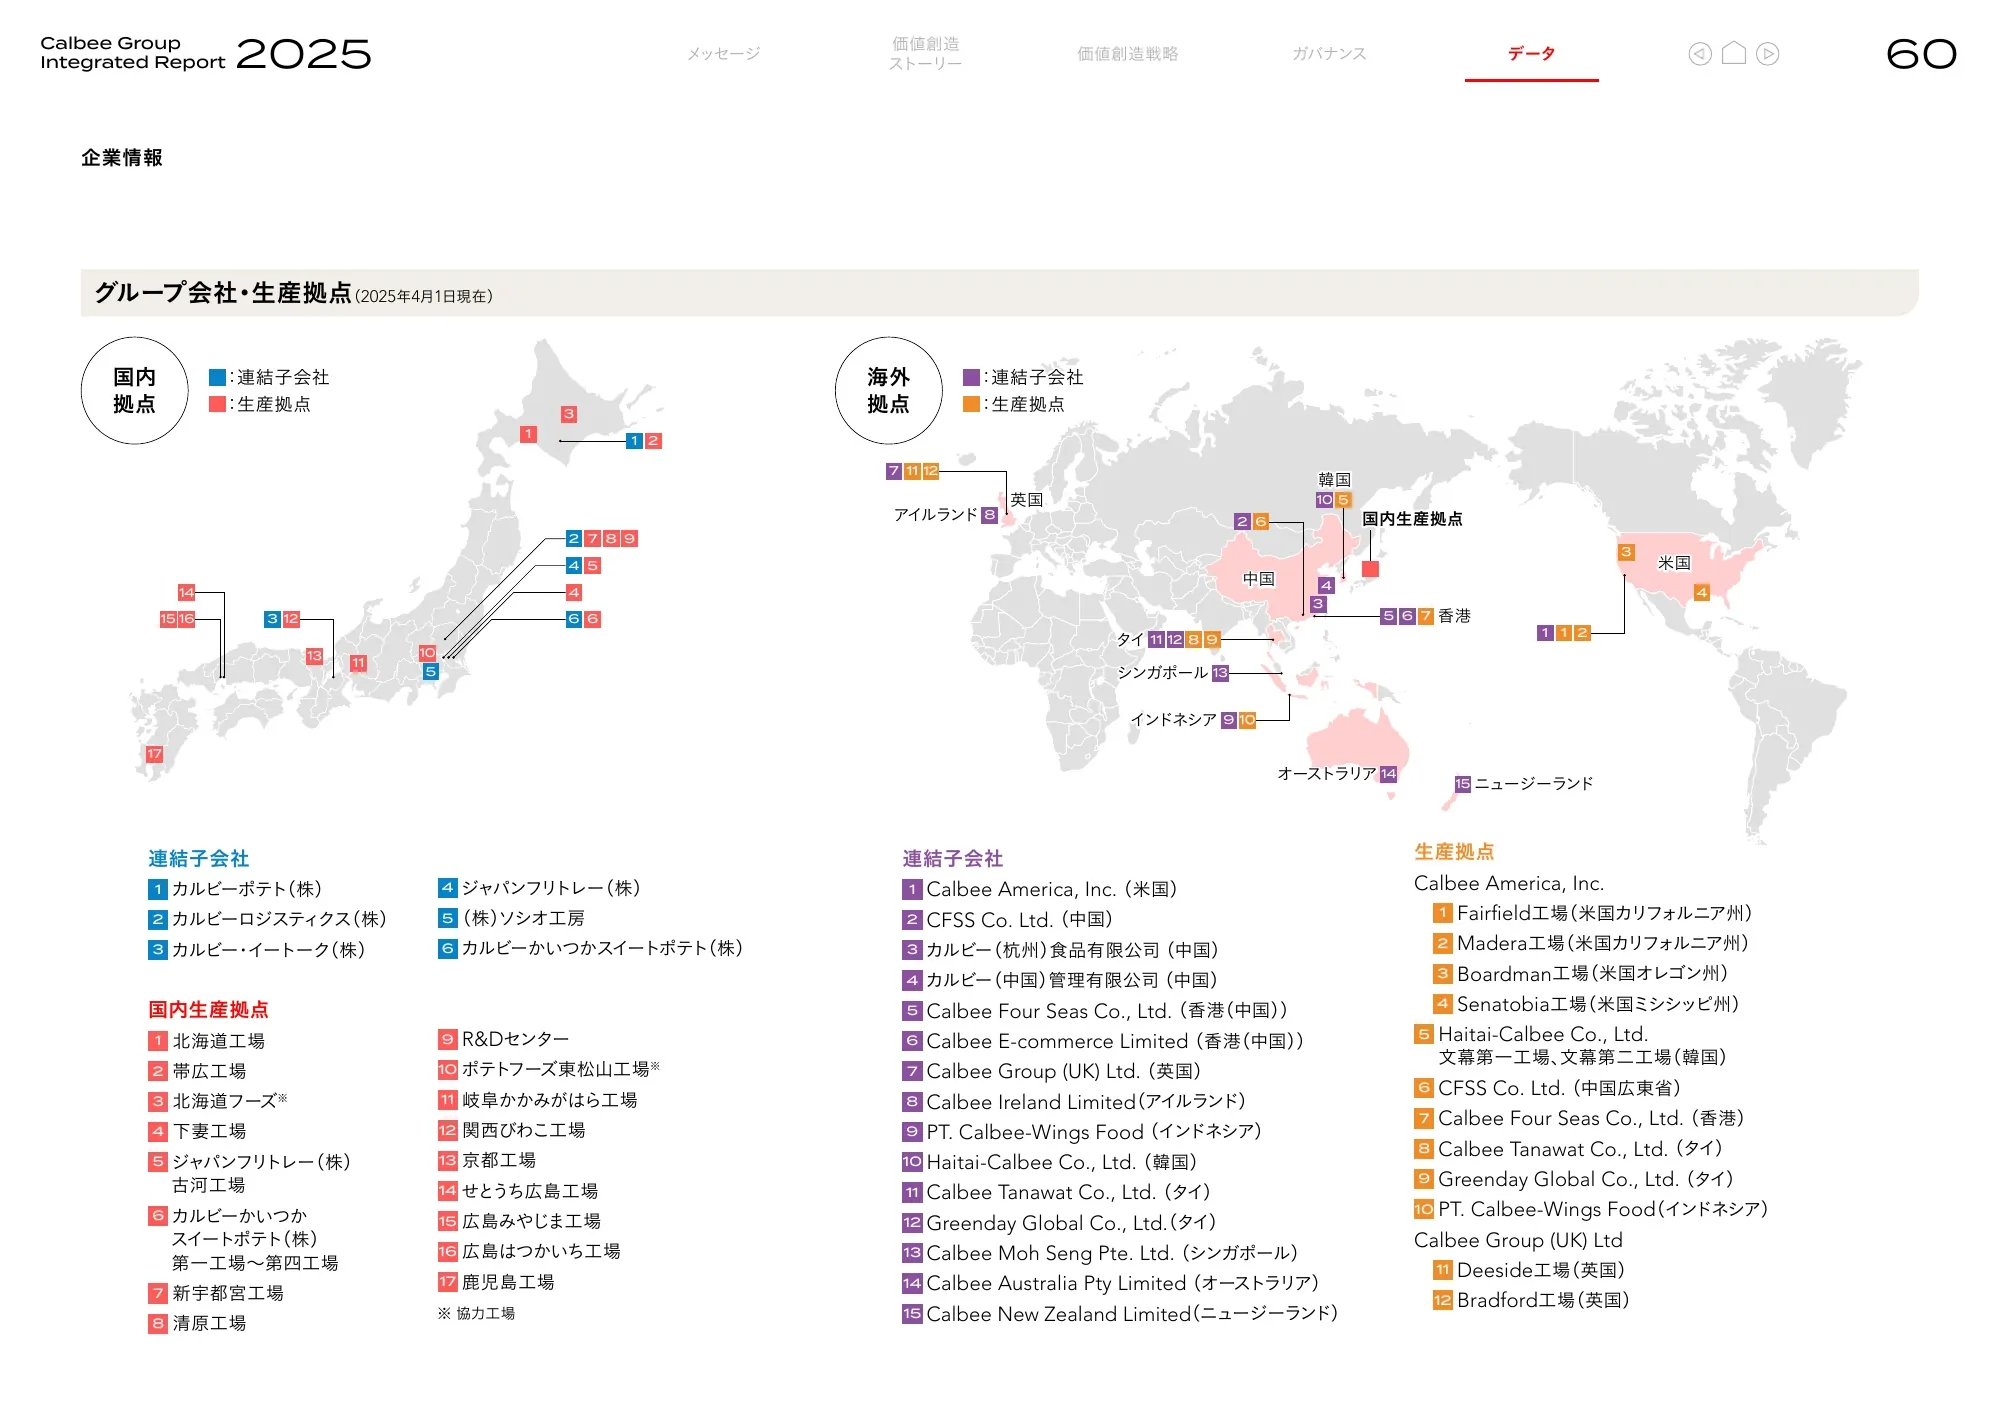Click the blue 連結子会社 legend square for Japan
The height and width of the screenshot is (1415, 2000).
pos(217,377)
